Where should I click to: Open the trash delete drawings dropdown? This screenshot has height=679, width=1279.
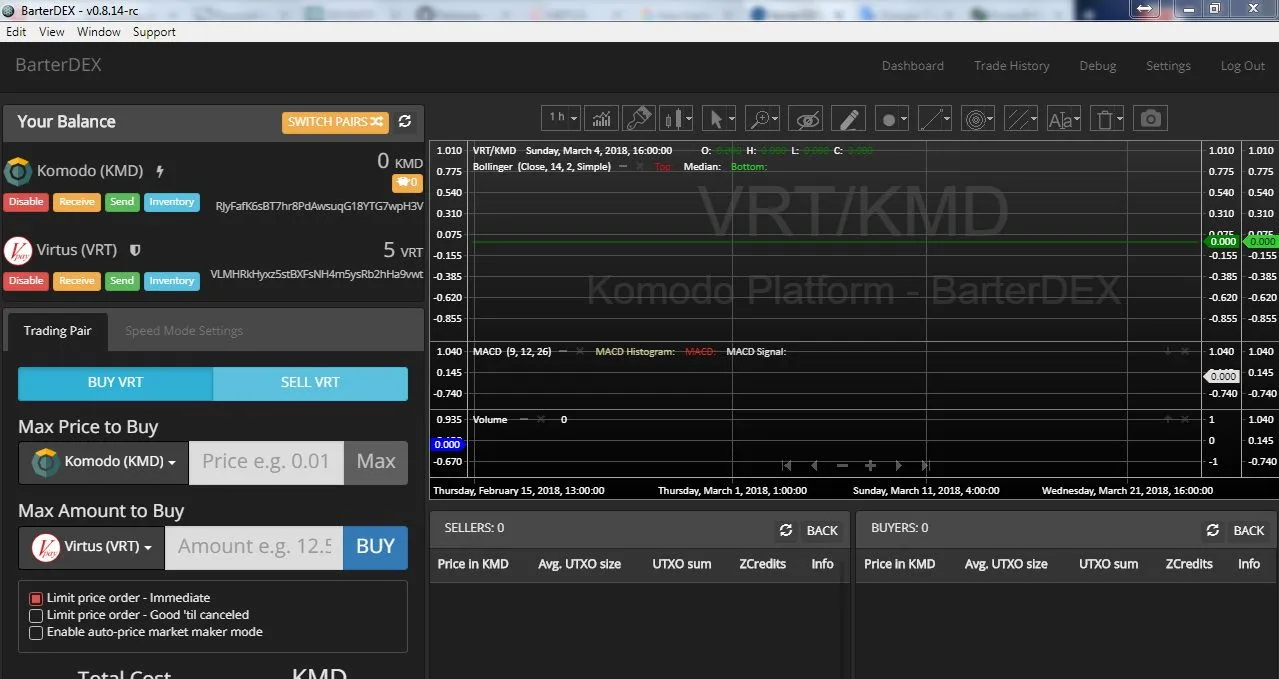tap(1107, 119)
